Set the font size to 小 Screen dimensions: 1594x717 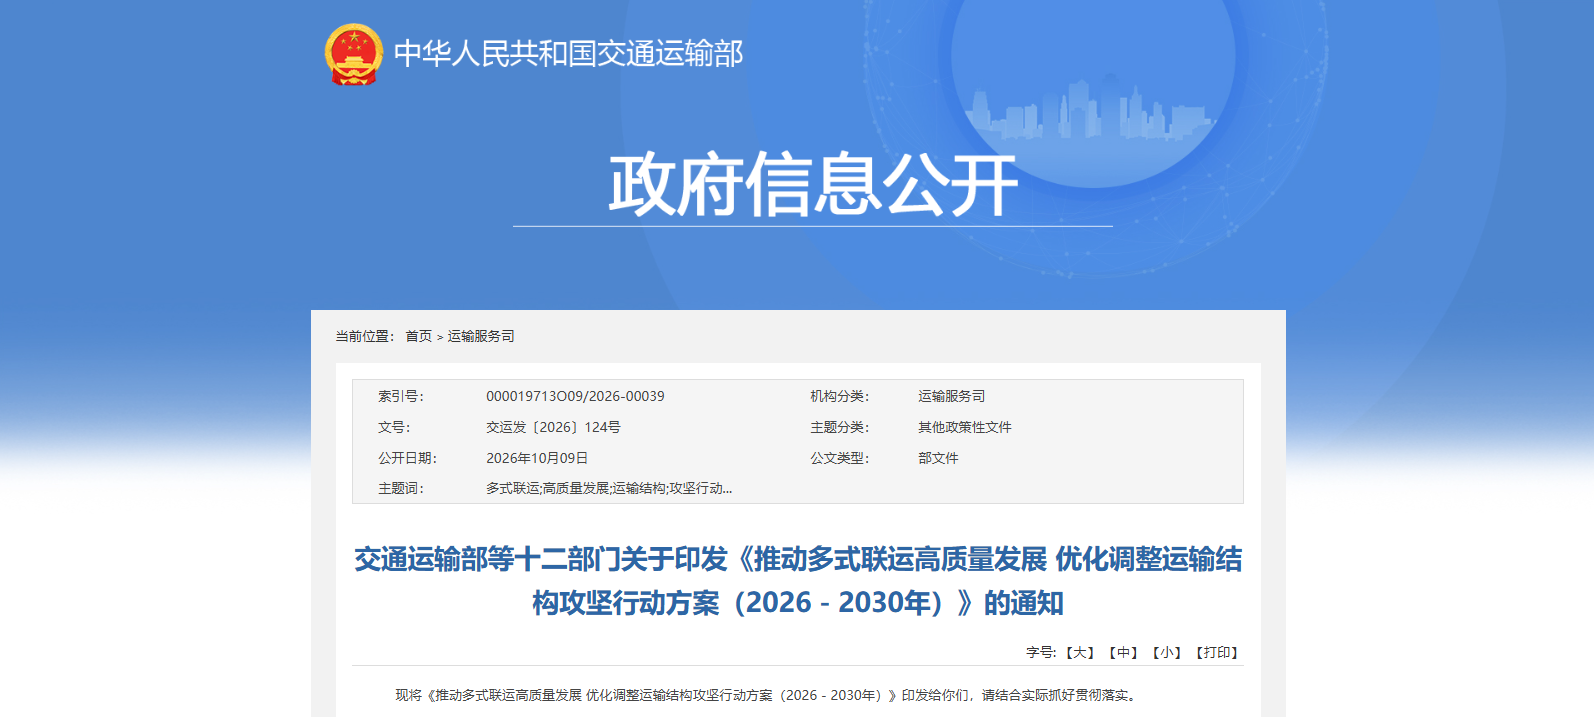pos(1167,652)
